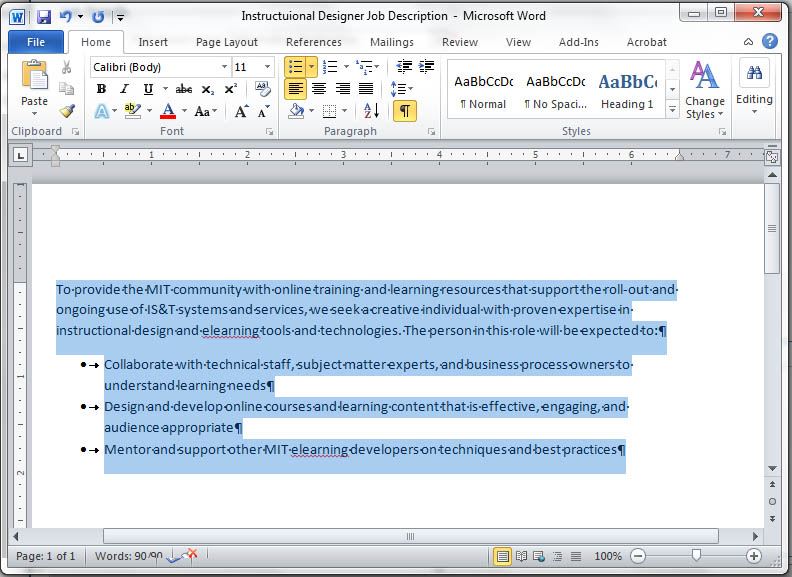
Task: Switch to the Page Layout tab
Action: tap(226, 42)
